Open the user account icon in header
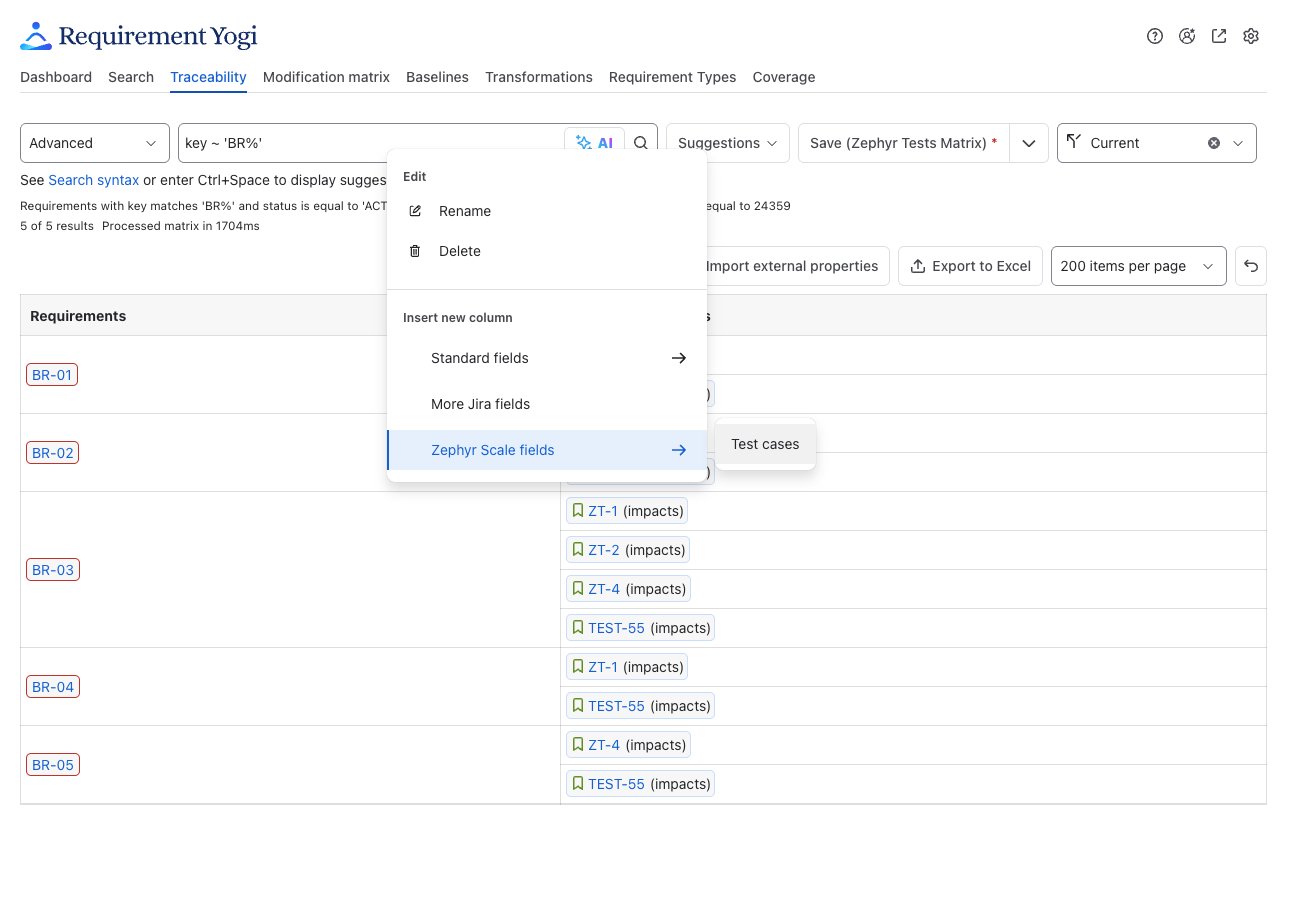The image size is (1296, 900). coord(1187,36)
